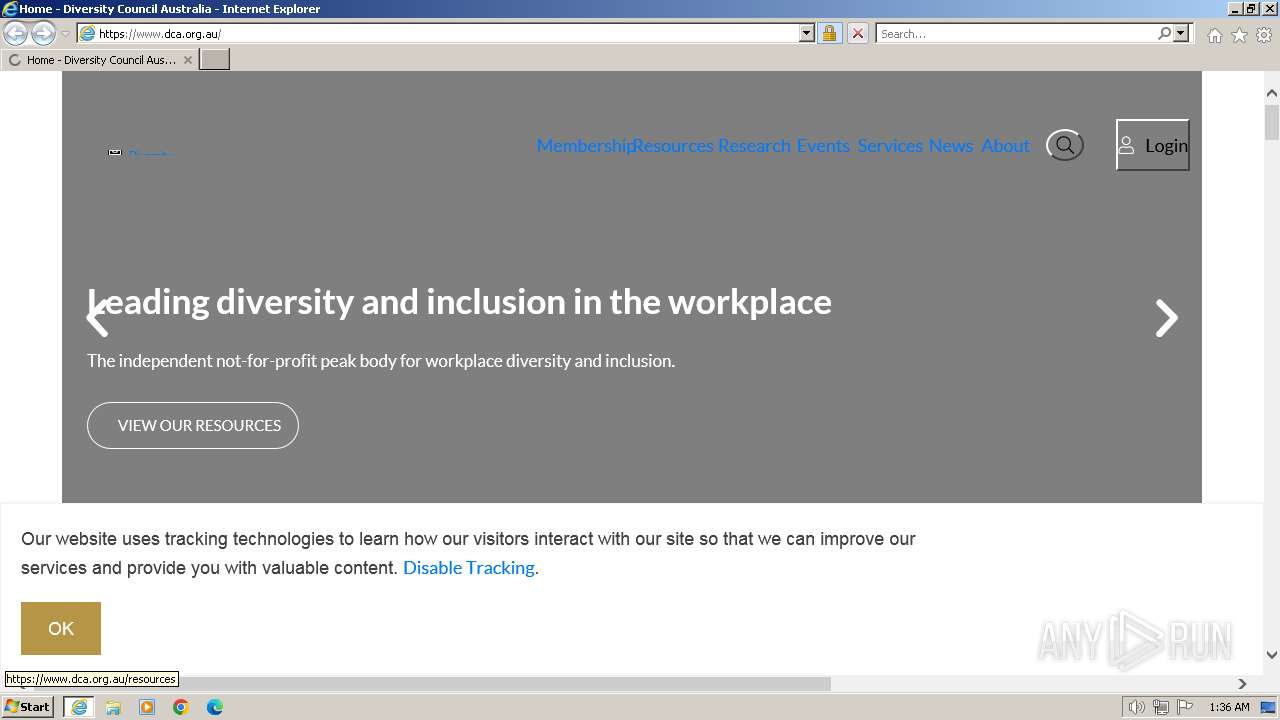This screenshot has height=720, width=1280.
Task: Click the vertical scrollbar up arrow
Action: (x=1272, y=93)
